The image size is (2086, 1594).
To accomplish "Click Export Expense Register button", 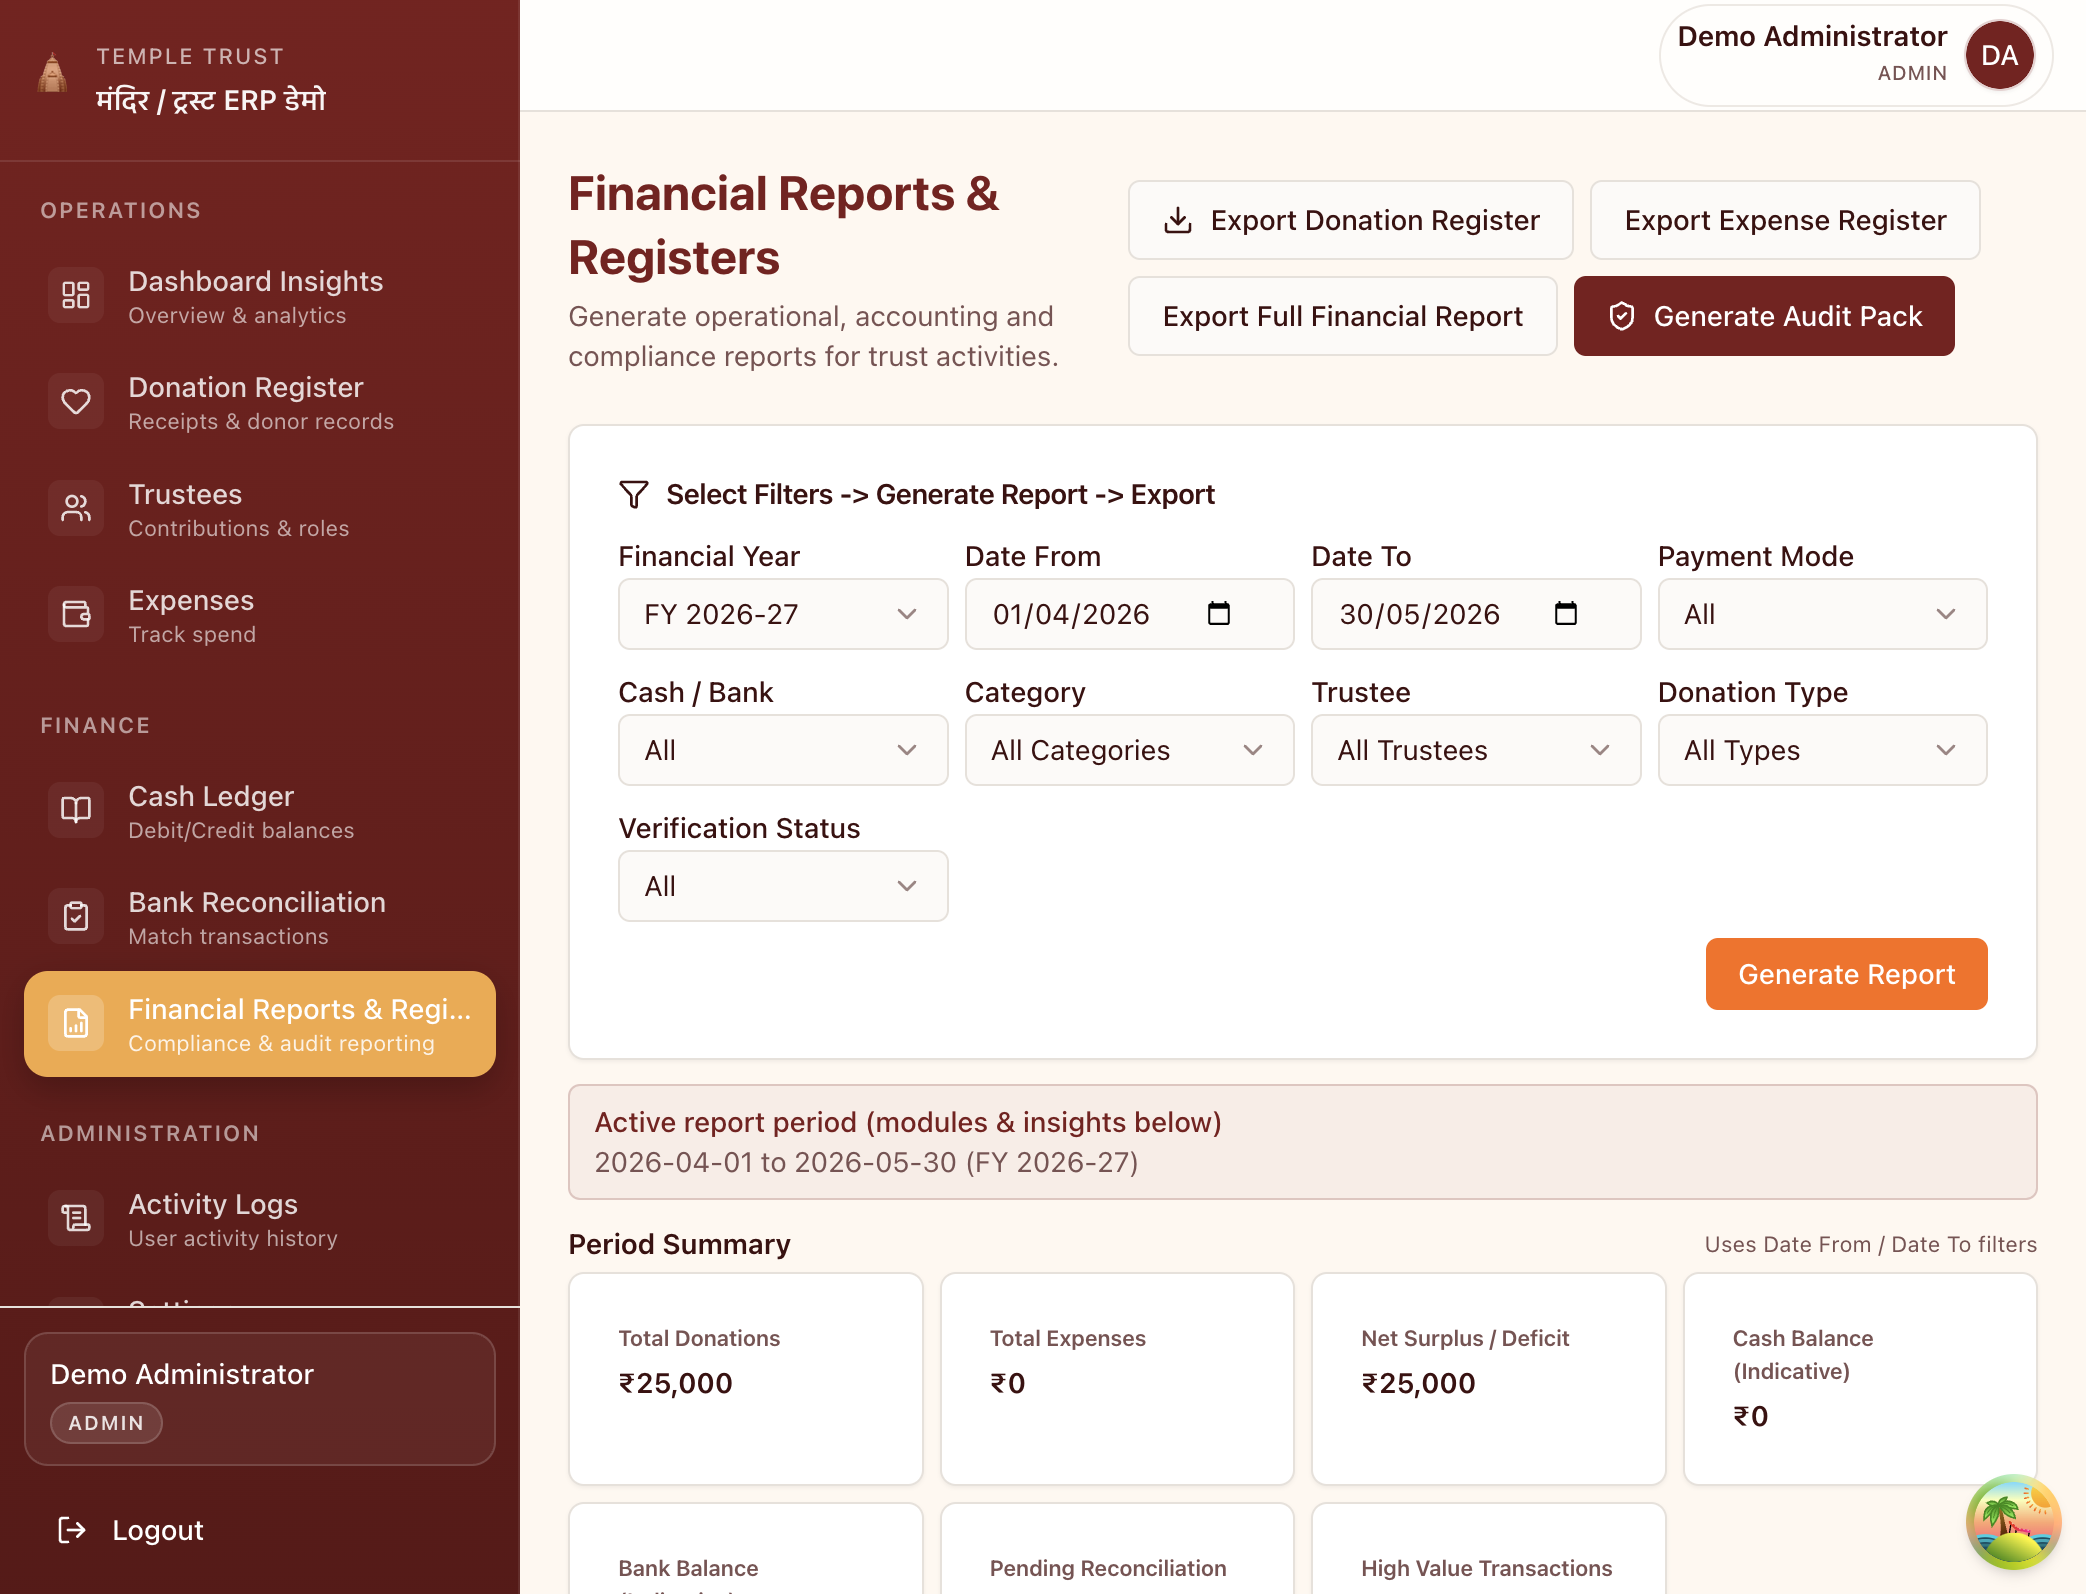I will [1785, 220].
